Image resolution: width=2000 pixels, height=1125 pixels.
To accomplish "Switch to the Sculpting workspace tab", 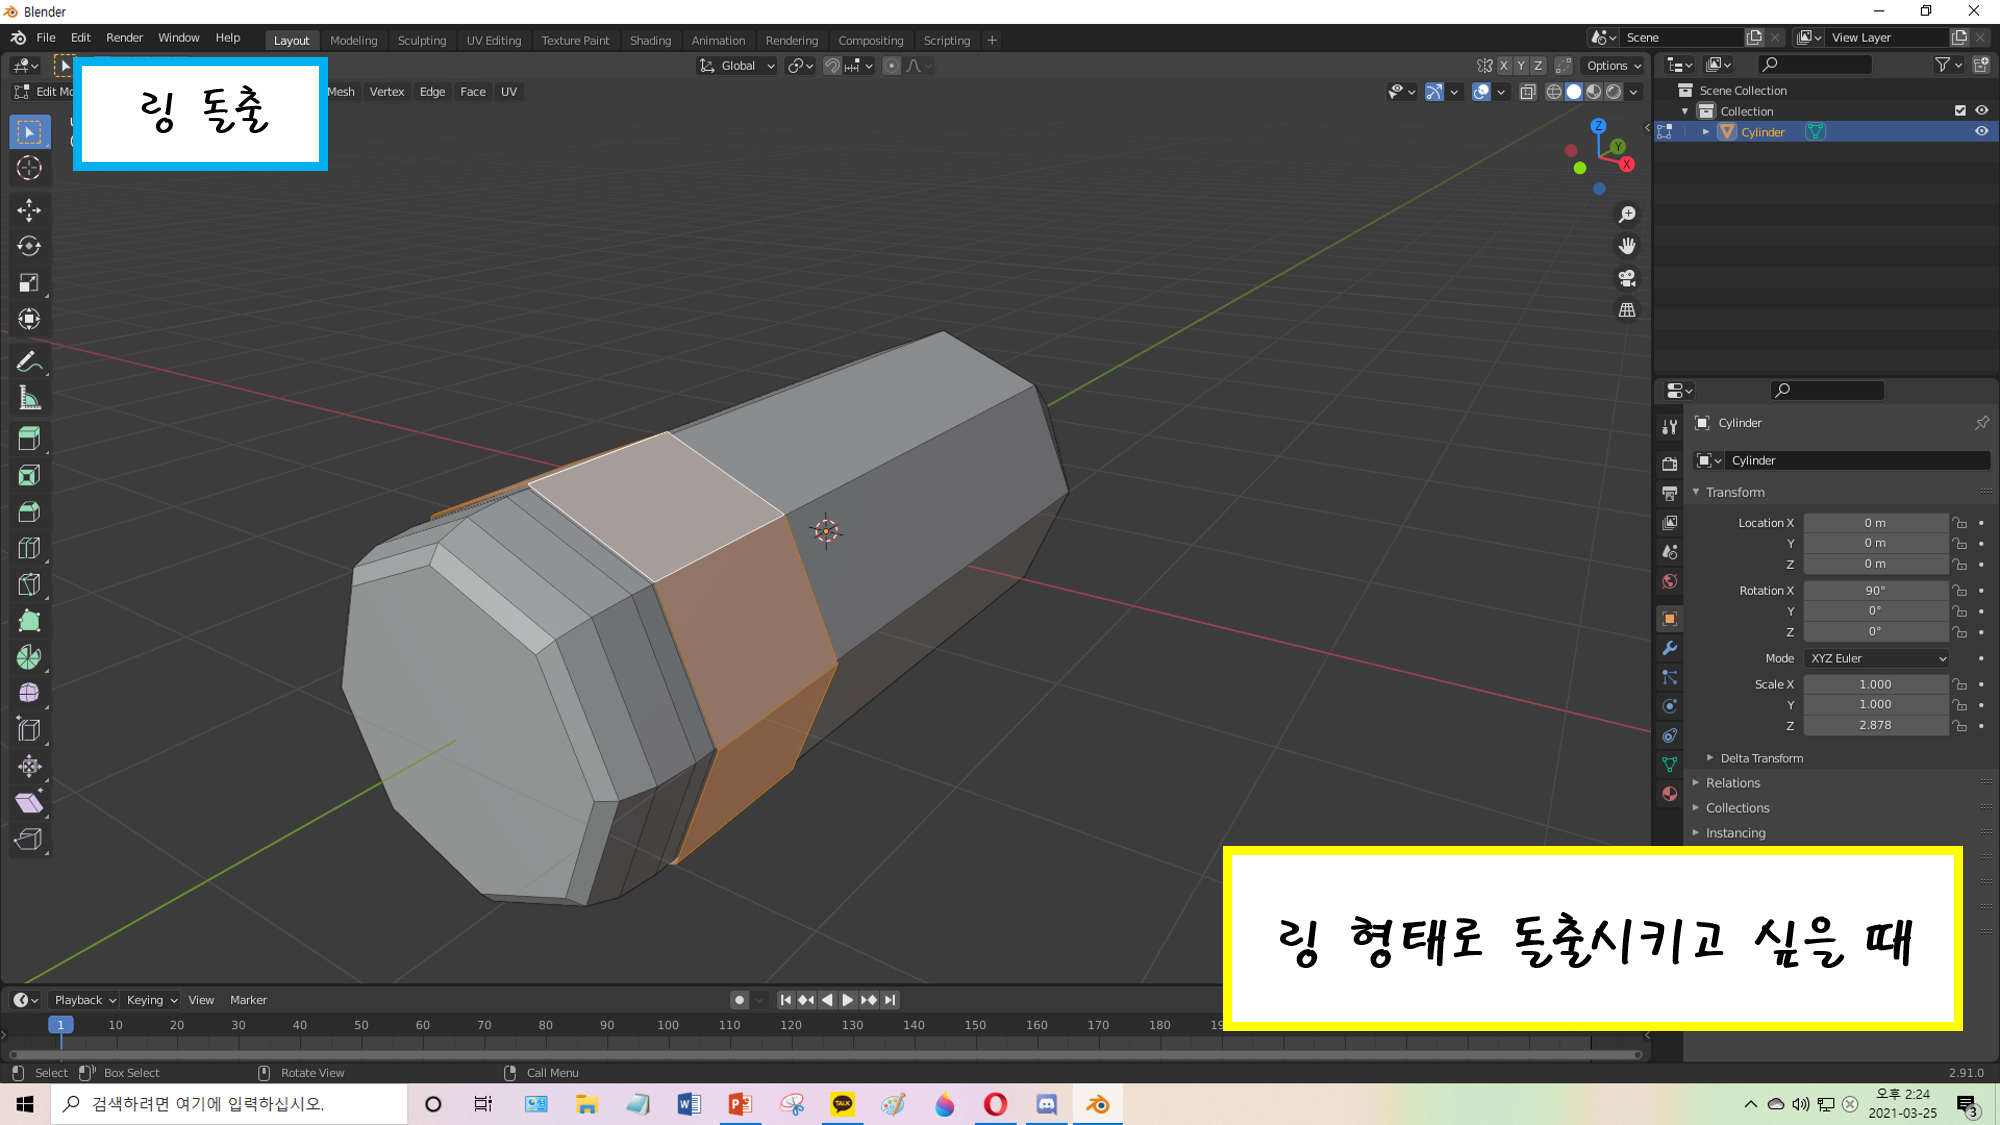I will tap(421, 40).
